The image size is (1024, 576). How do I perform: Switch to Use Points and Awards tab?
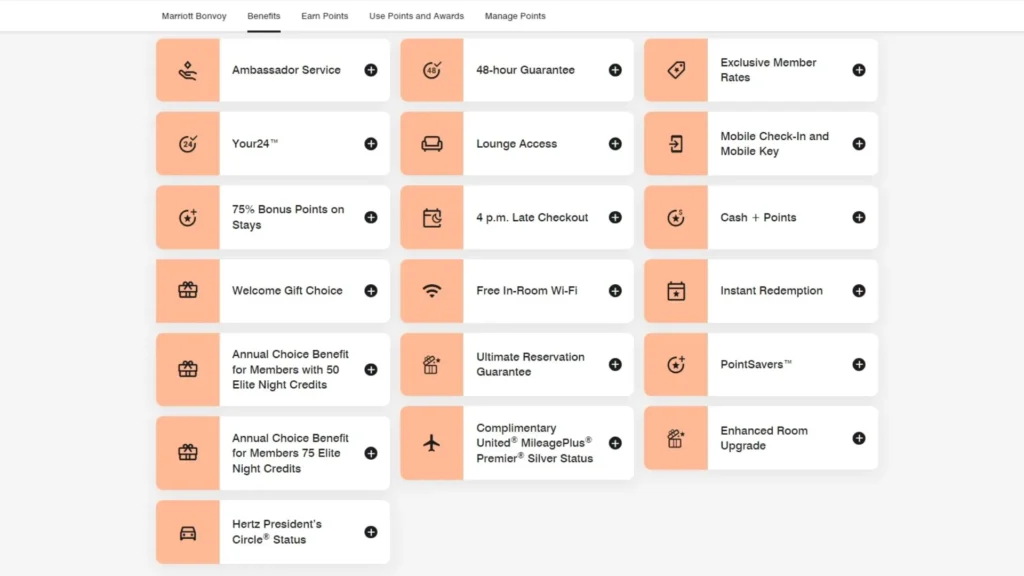click(x=416, y=16)
